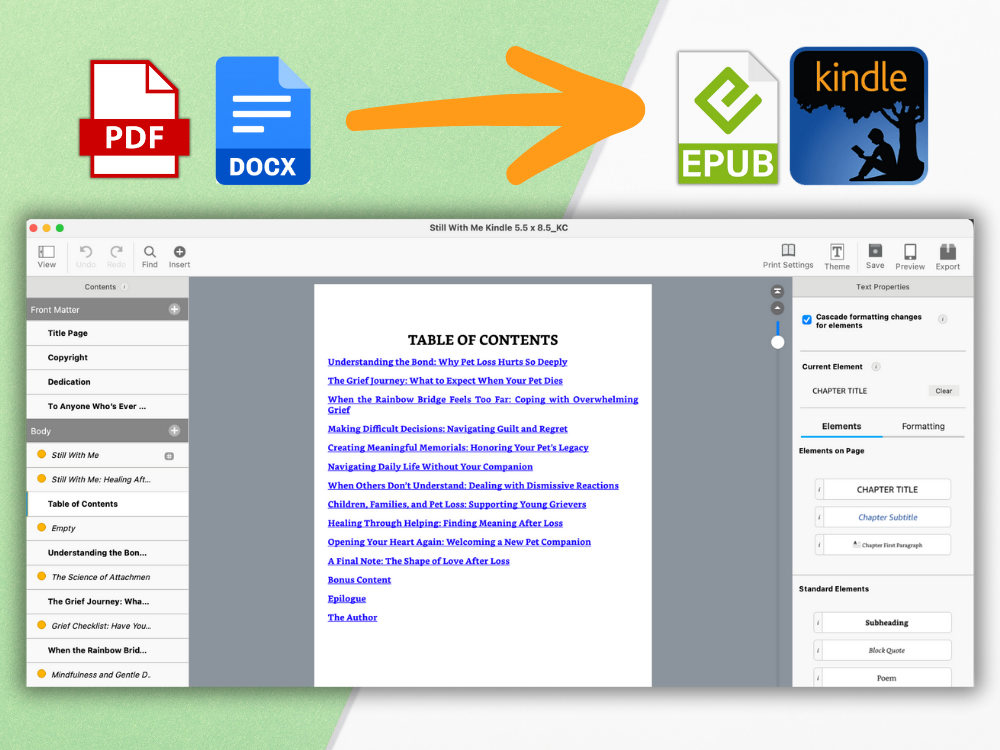Follow 'Making Difficult Decisions' contents link
This screenshot has height=750, width=1000.
[x=447, y=429]
